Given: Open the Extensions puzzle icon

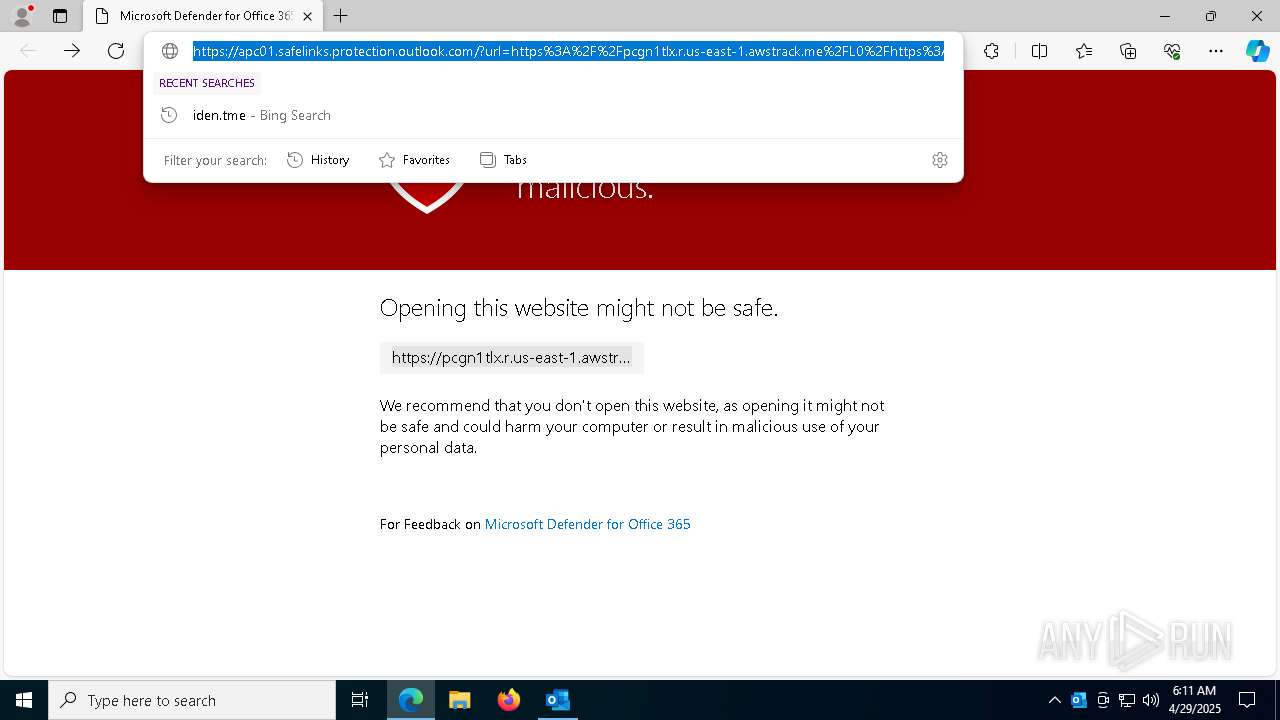Looking at the screenshot, I should click(991, 51).
